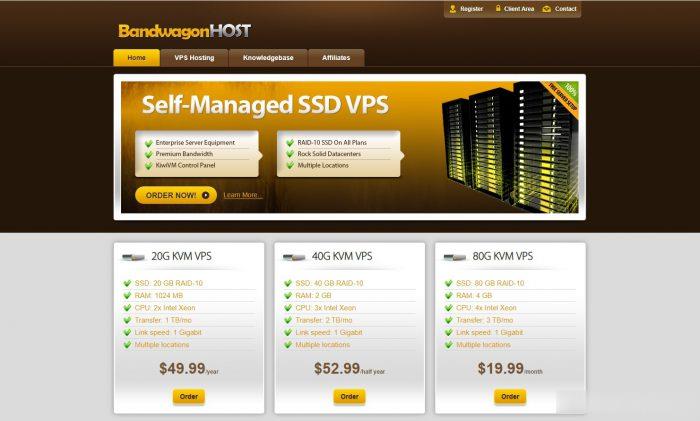
Task: Click checkmark next to Enterprise Server Equipment
Action: click(149, 143)
